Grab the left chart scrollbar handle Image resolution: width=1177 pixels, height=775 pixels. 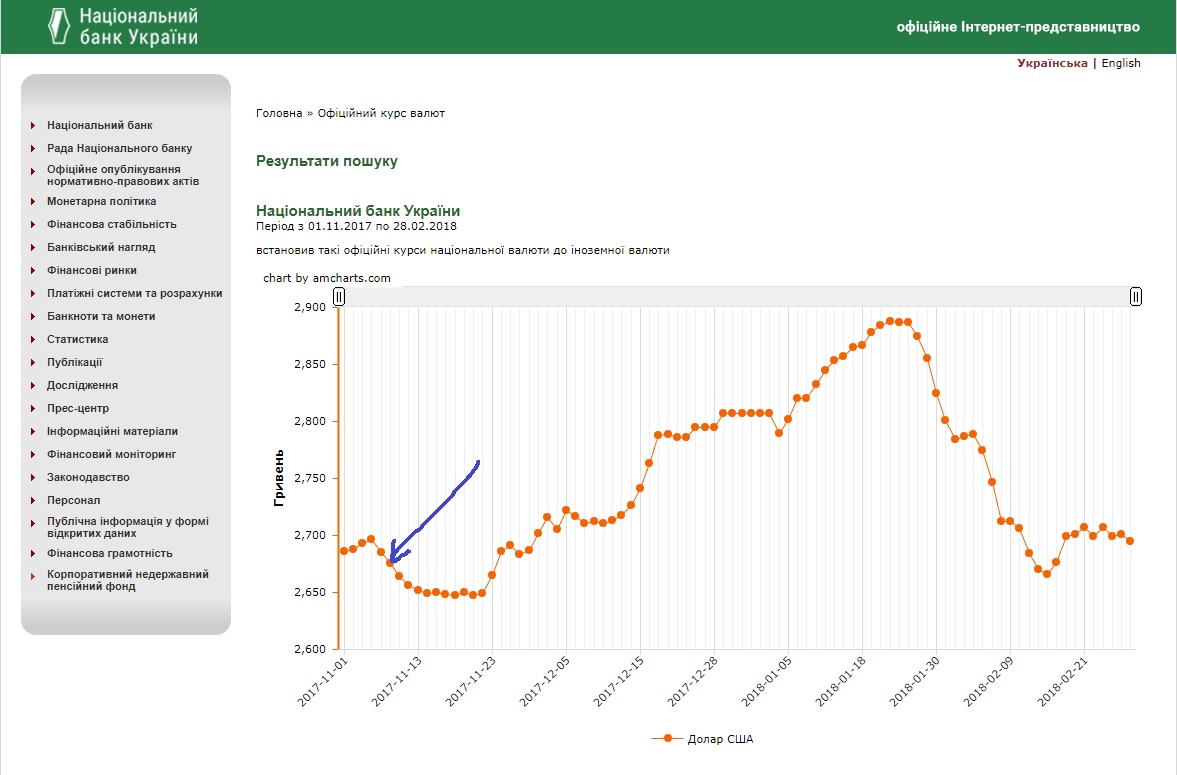[339, 297]
